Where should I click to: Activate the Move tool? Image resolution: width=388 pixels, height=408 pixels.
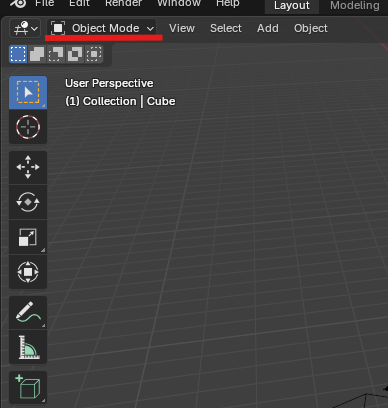point(28,167)
